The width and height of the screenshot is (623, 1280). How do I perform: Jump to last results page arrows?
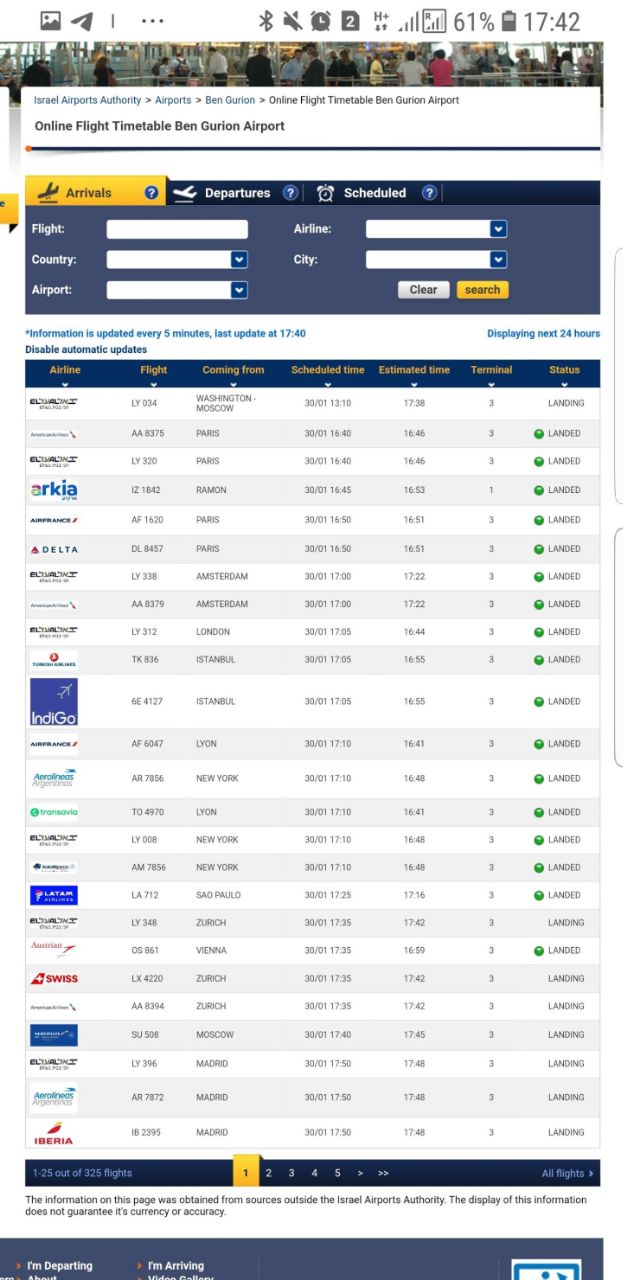tap(383, 1173)
